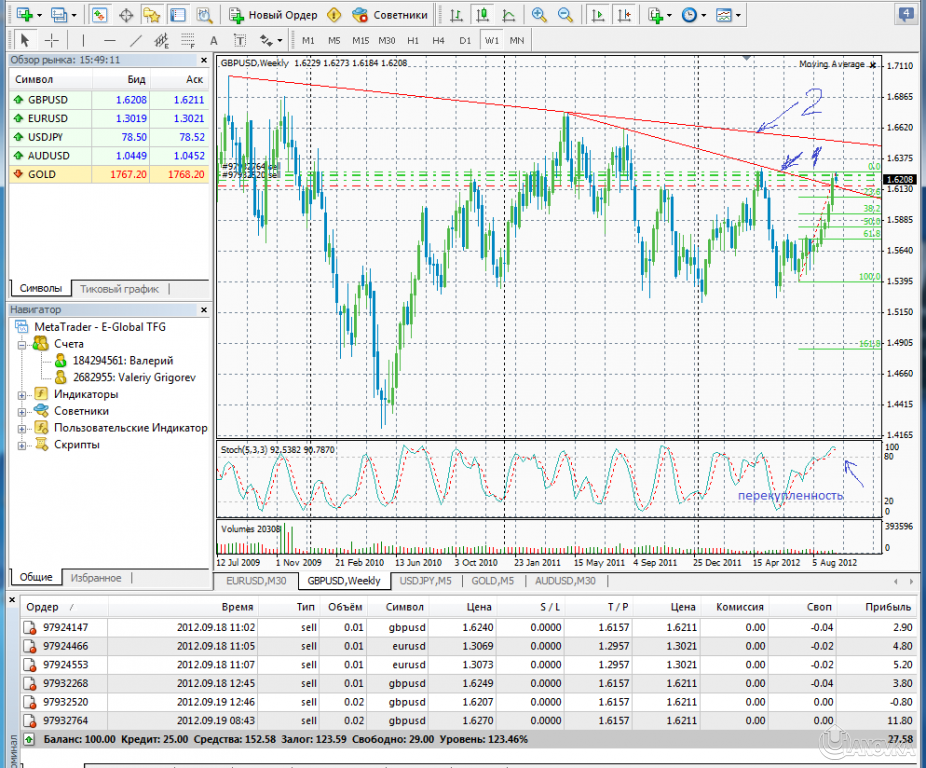This screenshot has height=768, width=926.
Task: Select the Draw Trendline tool
Action: click(x=136, y=40)
